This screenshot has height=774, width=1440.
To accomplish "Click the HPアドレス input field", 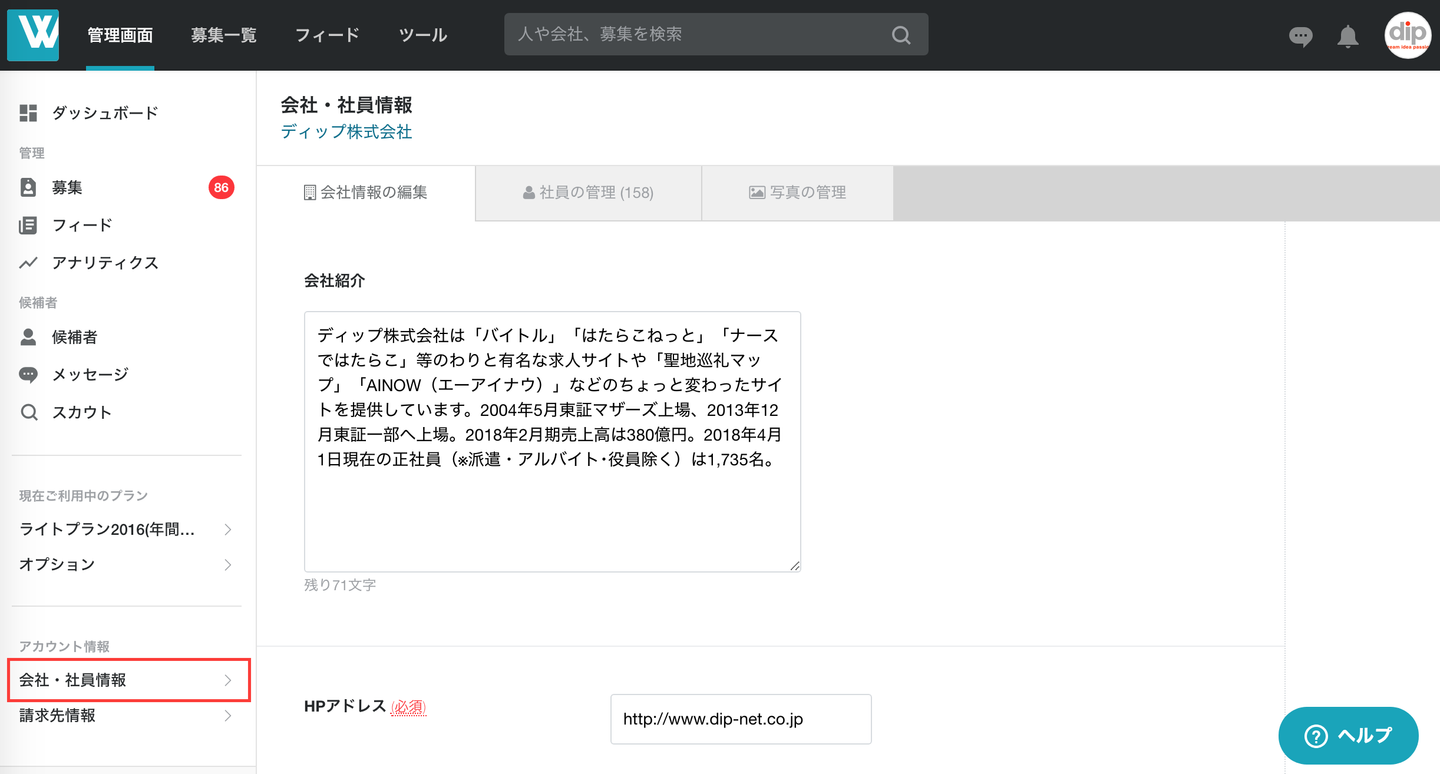I will (741, 719).
